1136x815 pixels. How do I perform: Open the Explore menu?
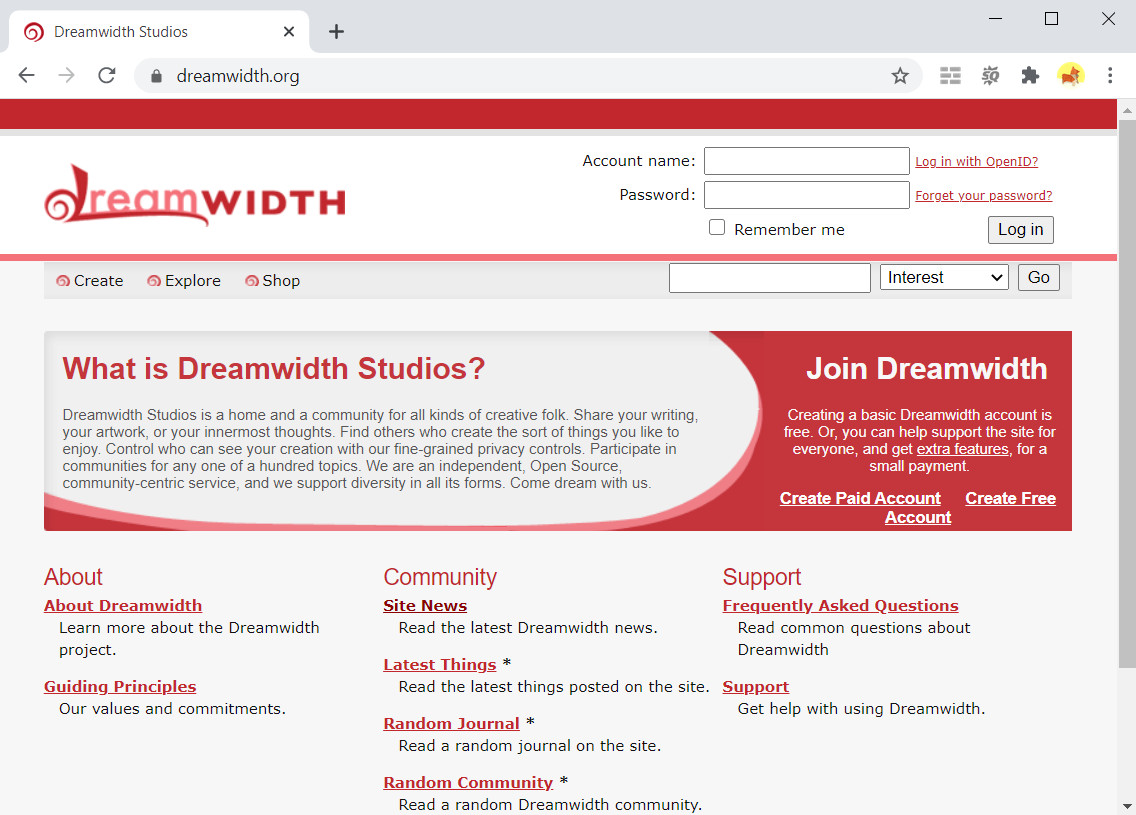[184, 281]
